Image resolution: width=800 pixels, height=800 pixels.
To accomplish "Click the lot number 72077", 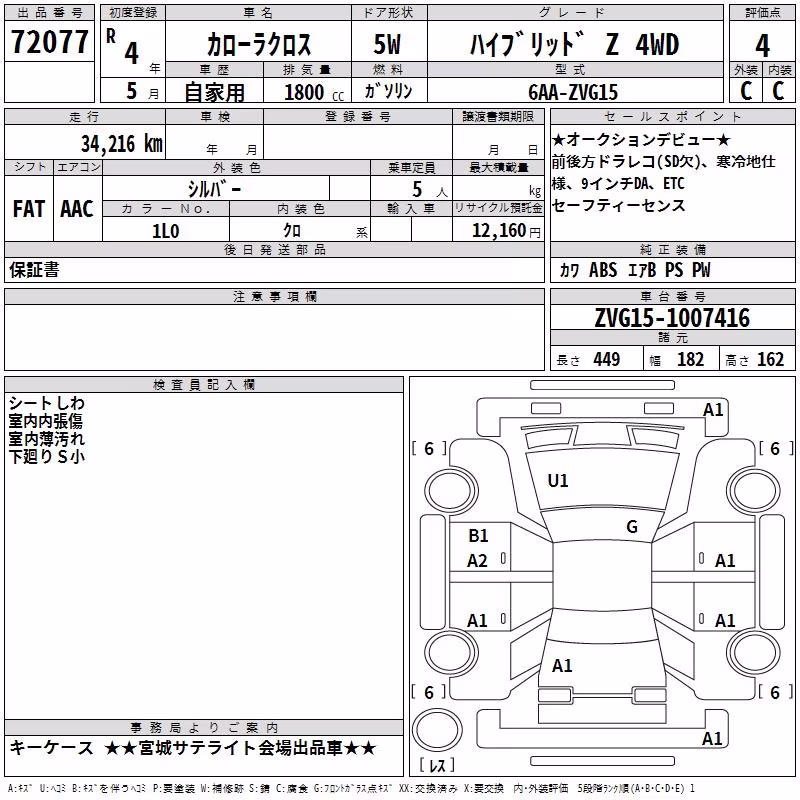I will tap(49, 42).
